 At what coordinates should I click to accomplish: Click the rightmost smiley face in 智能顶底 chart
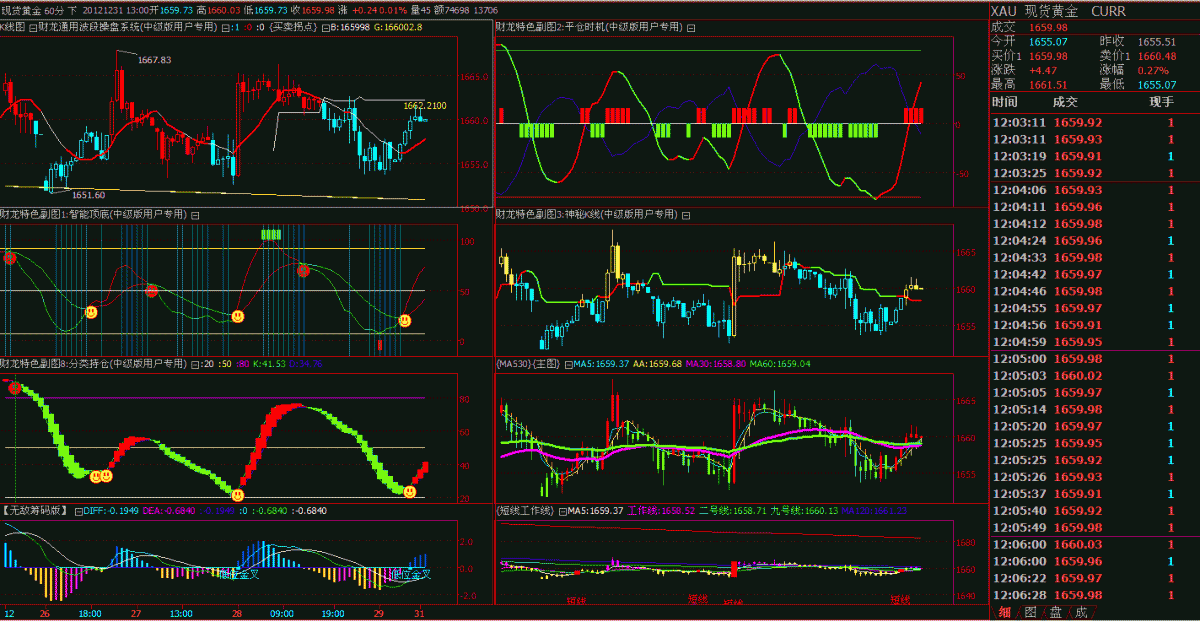tap(405, 321)
